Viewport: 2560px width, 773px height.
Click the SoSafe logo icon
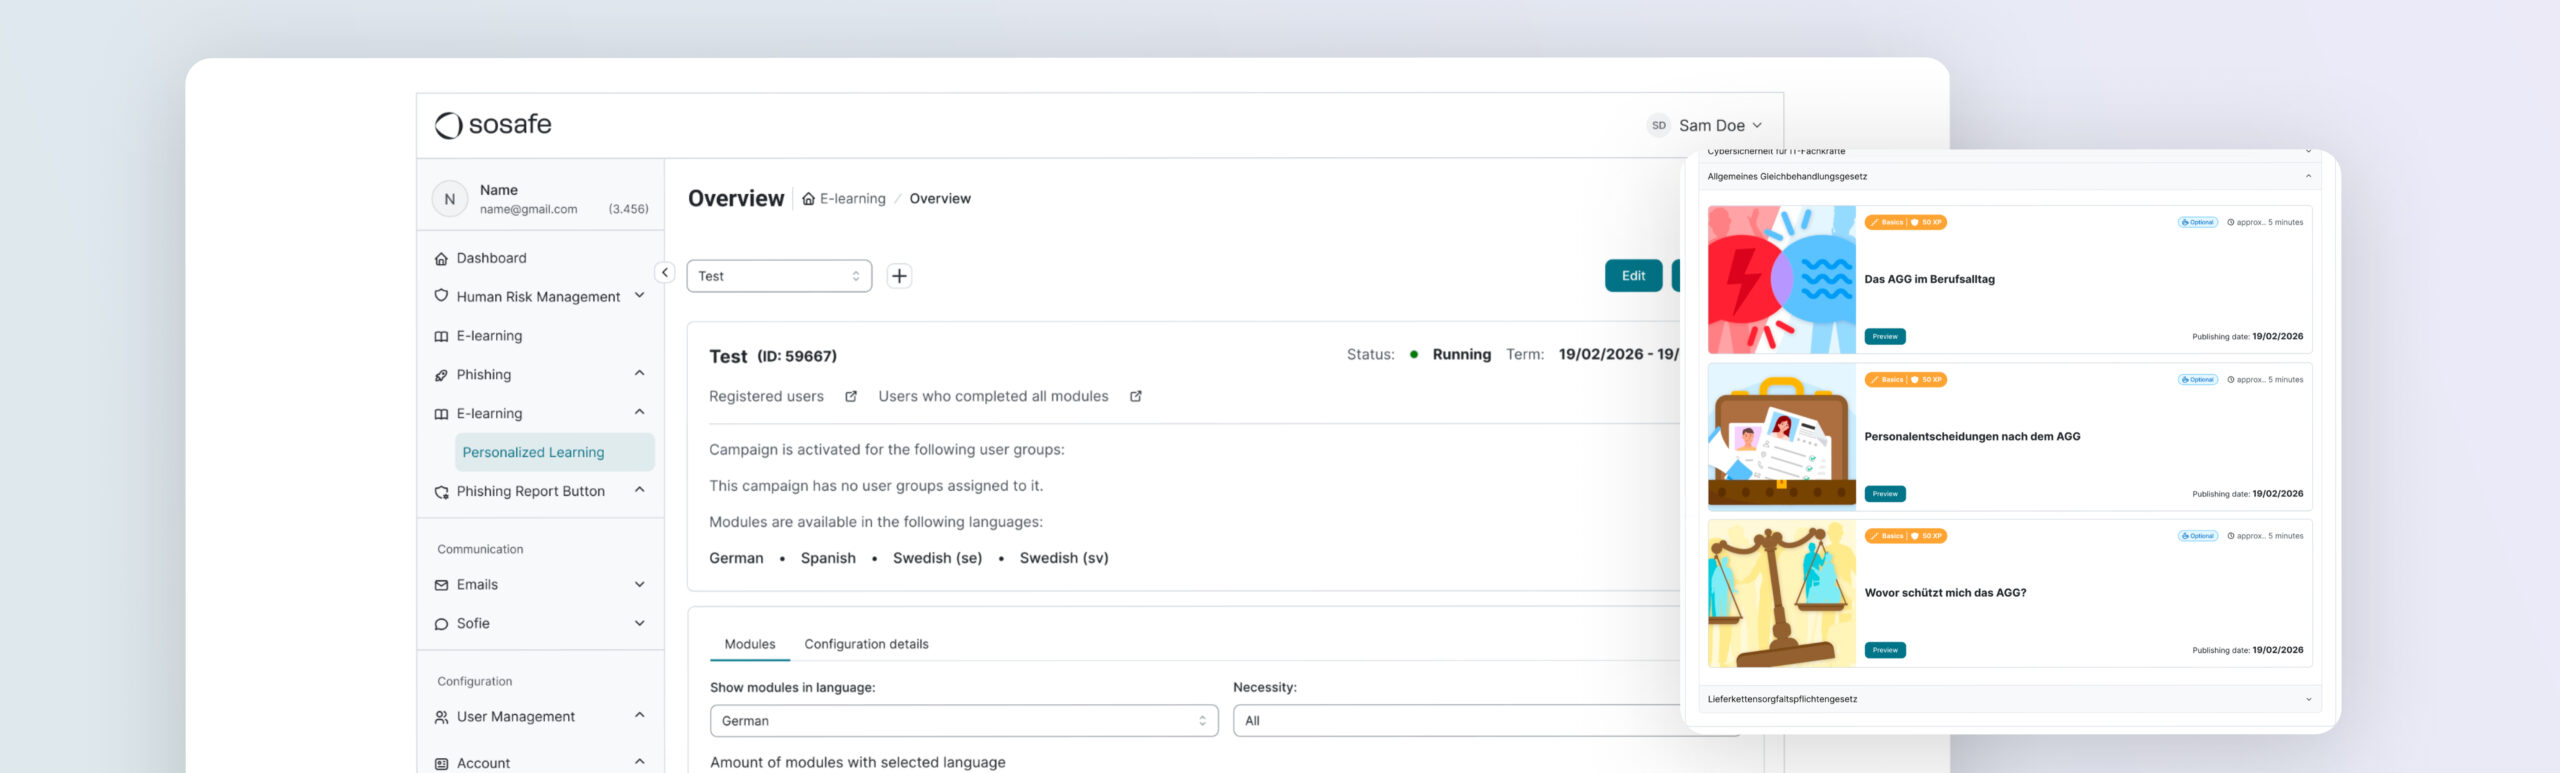click(448, 125)
